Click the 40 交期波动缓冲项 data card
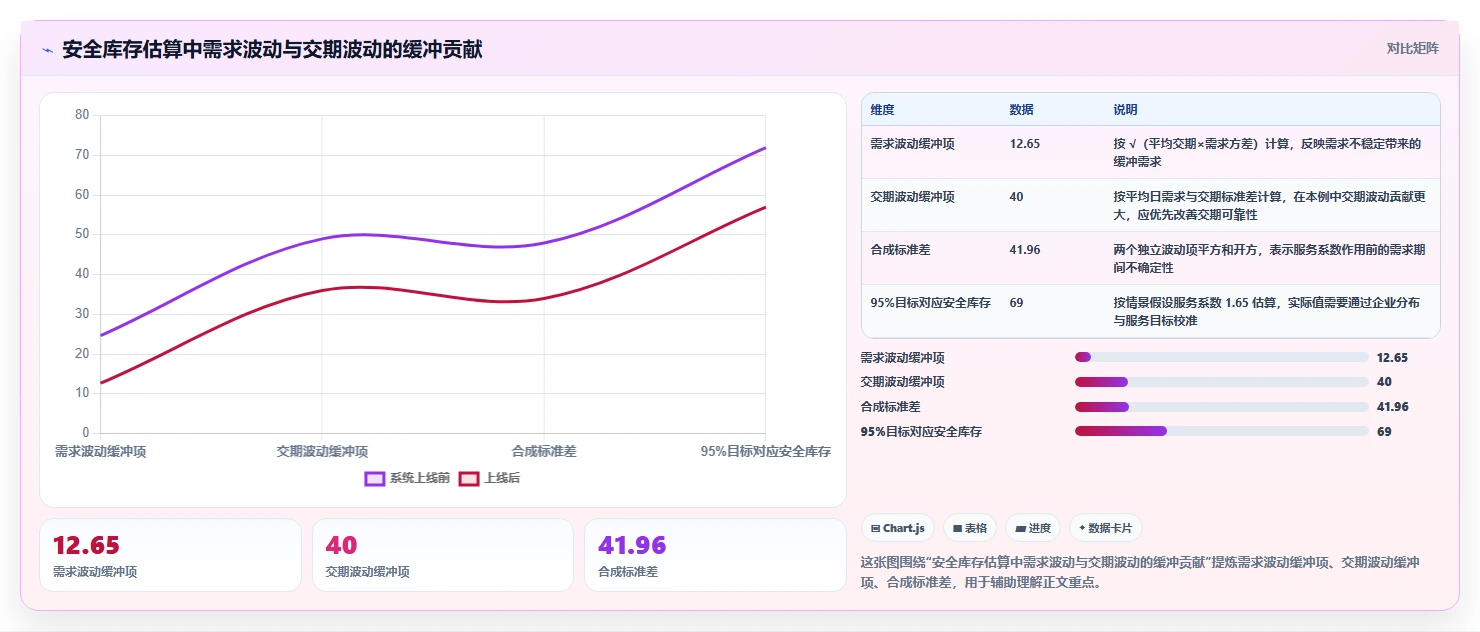Image resolution: width=1480 pixels, height=632 pixels. point(443,555)
